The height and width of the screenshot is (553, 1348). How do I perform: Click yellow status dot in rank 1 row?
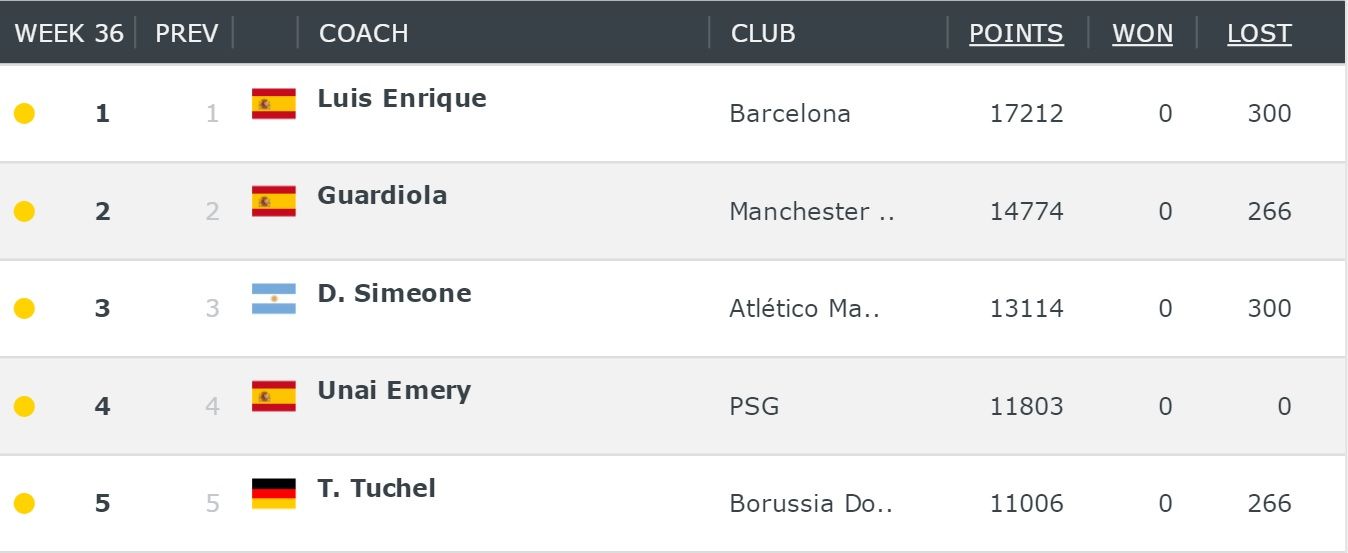pos(25,114)
